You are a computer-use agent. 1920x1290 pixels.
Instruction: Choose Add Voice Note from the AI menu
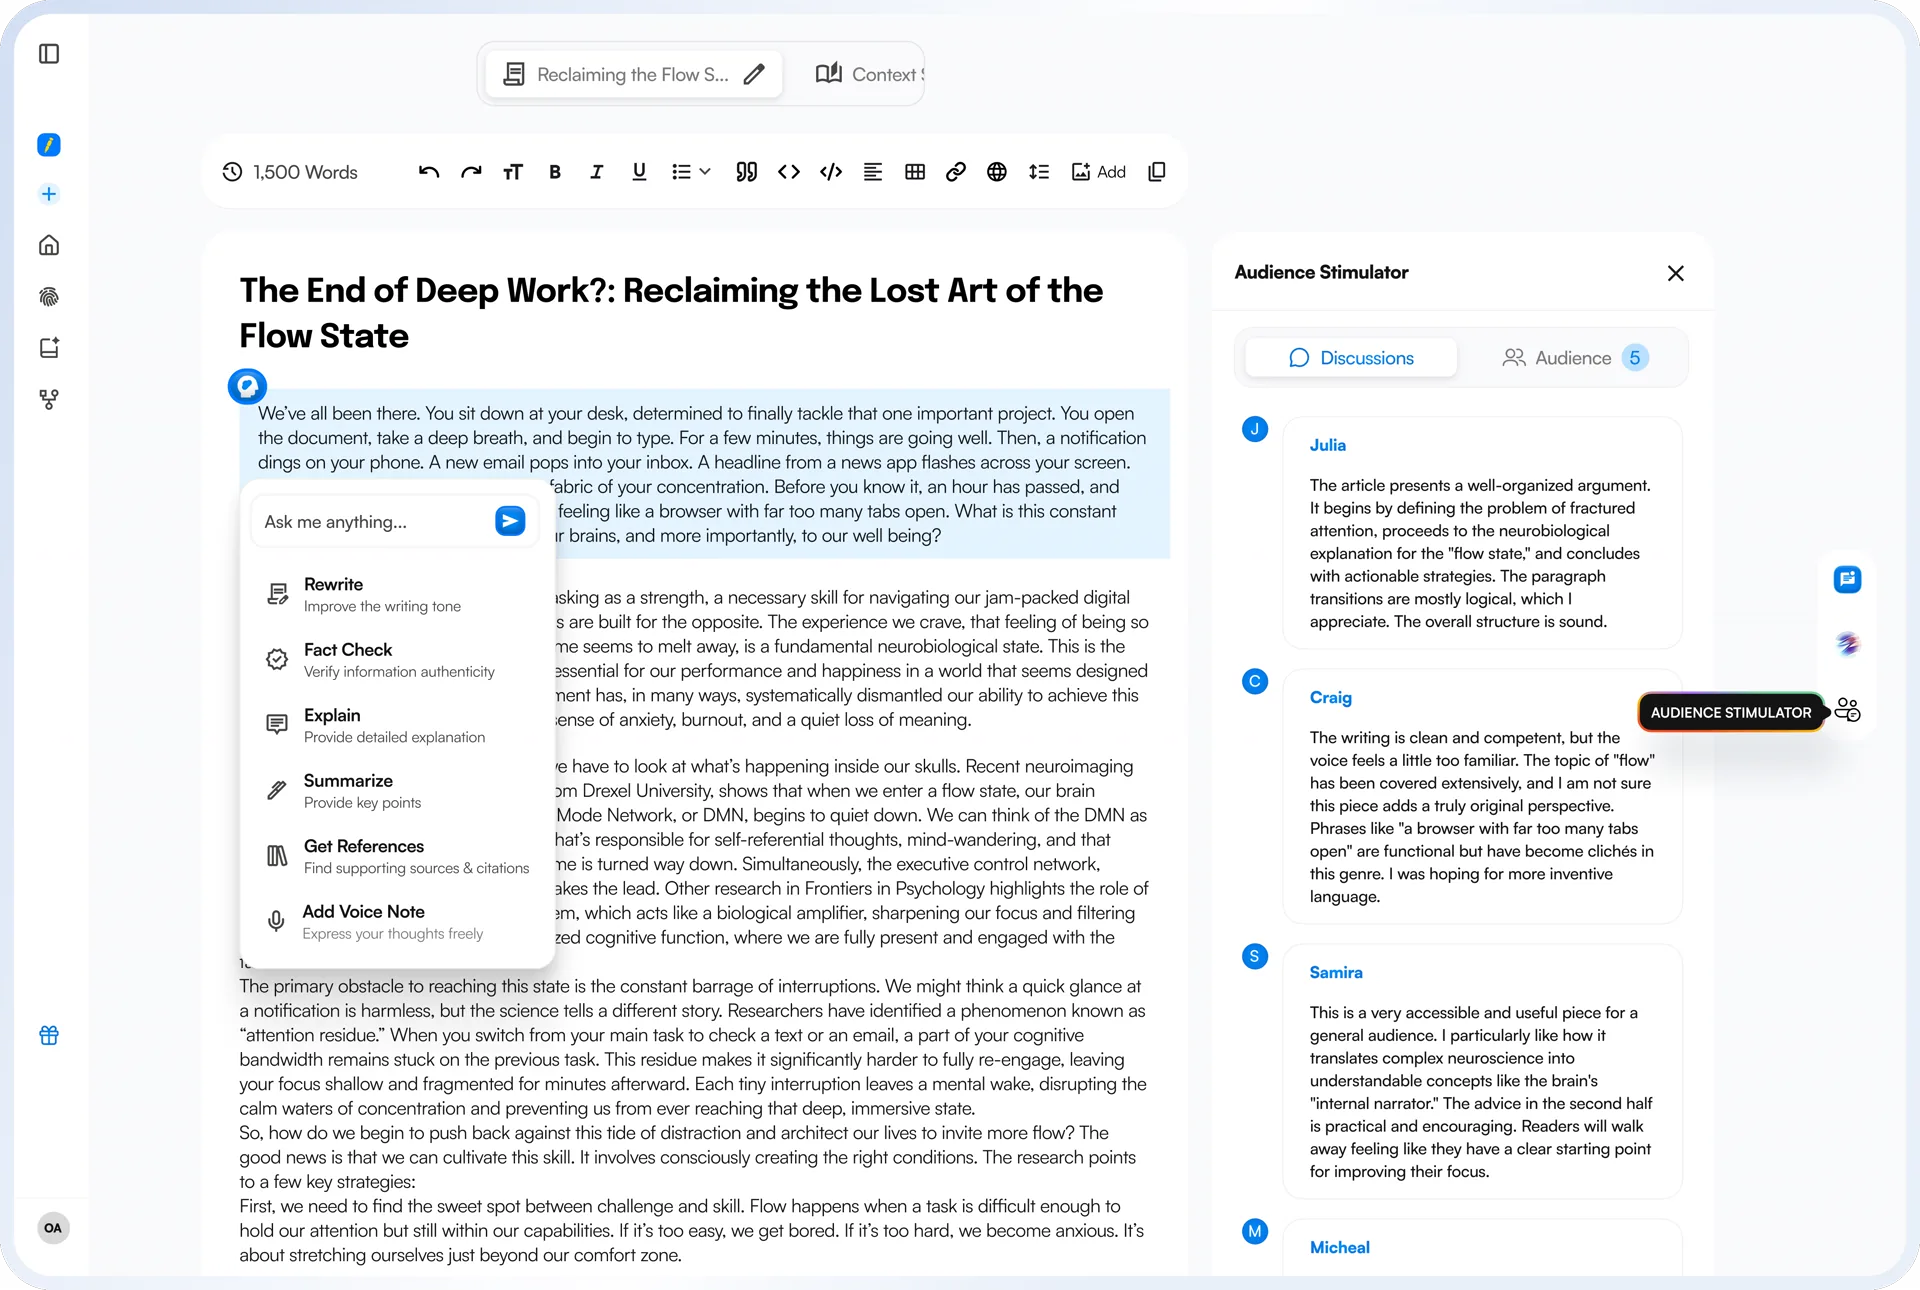[397, 922]
